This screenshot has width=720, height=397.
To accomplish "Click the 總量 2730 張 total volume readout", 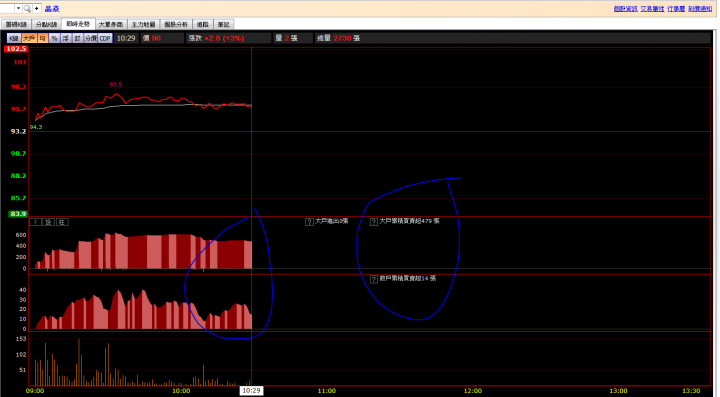I will point(338,38).
